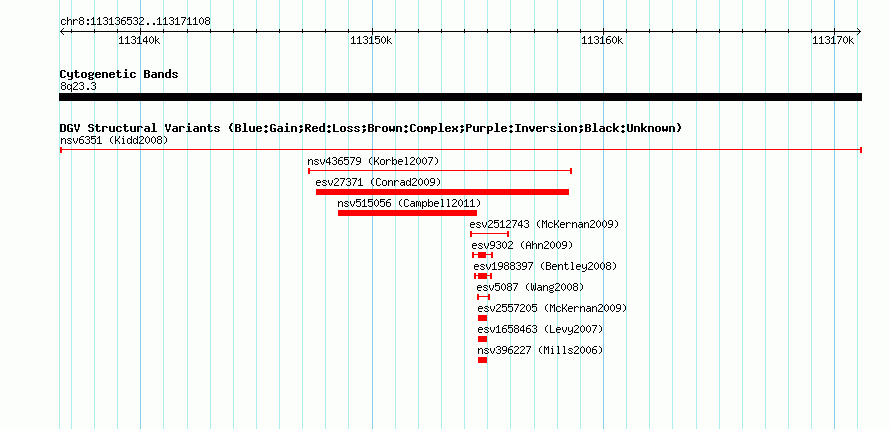This screenshot has width=890, height=429.
Task: Open esv27371 (Conrad2009) label
Action: 378,182
